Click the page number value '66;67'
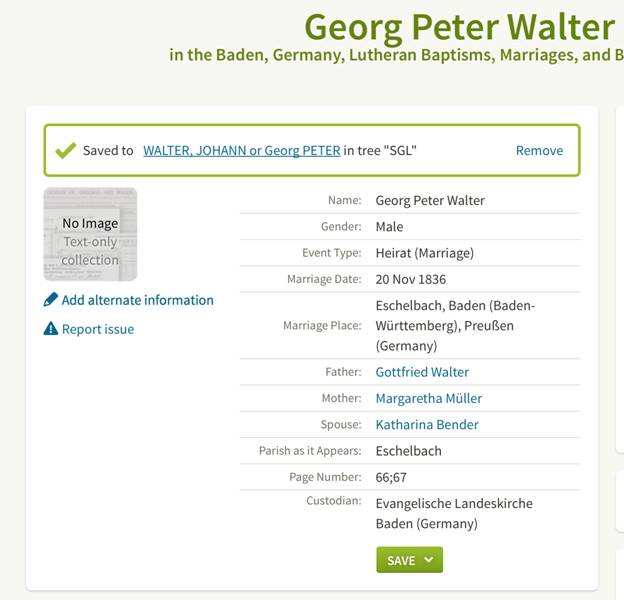Screen dimensions: 624x600 (x=391, y=477)
